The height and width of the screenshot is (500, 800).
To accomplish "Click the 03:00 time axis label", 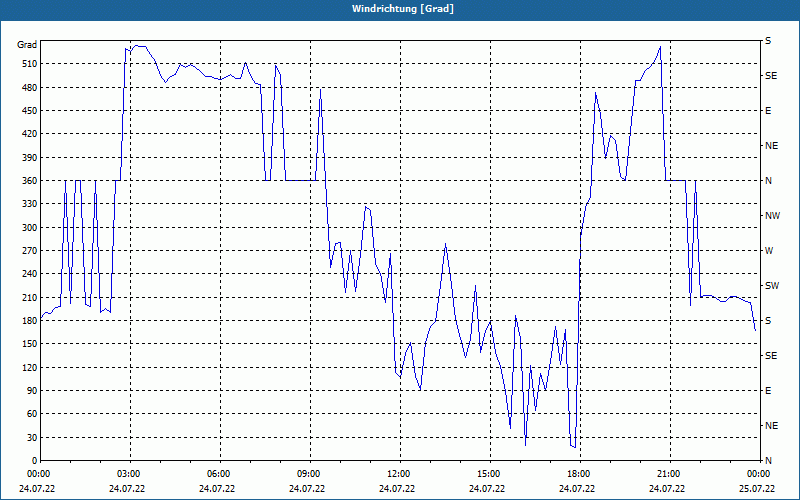I will [130, 474].
